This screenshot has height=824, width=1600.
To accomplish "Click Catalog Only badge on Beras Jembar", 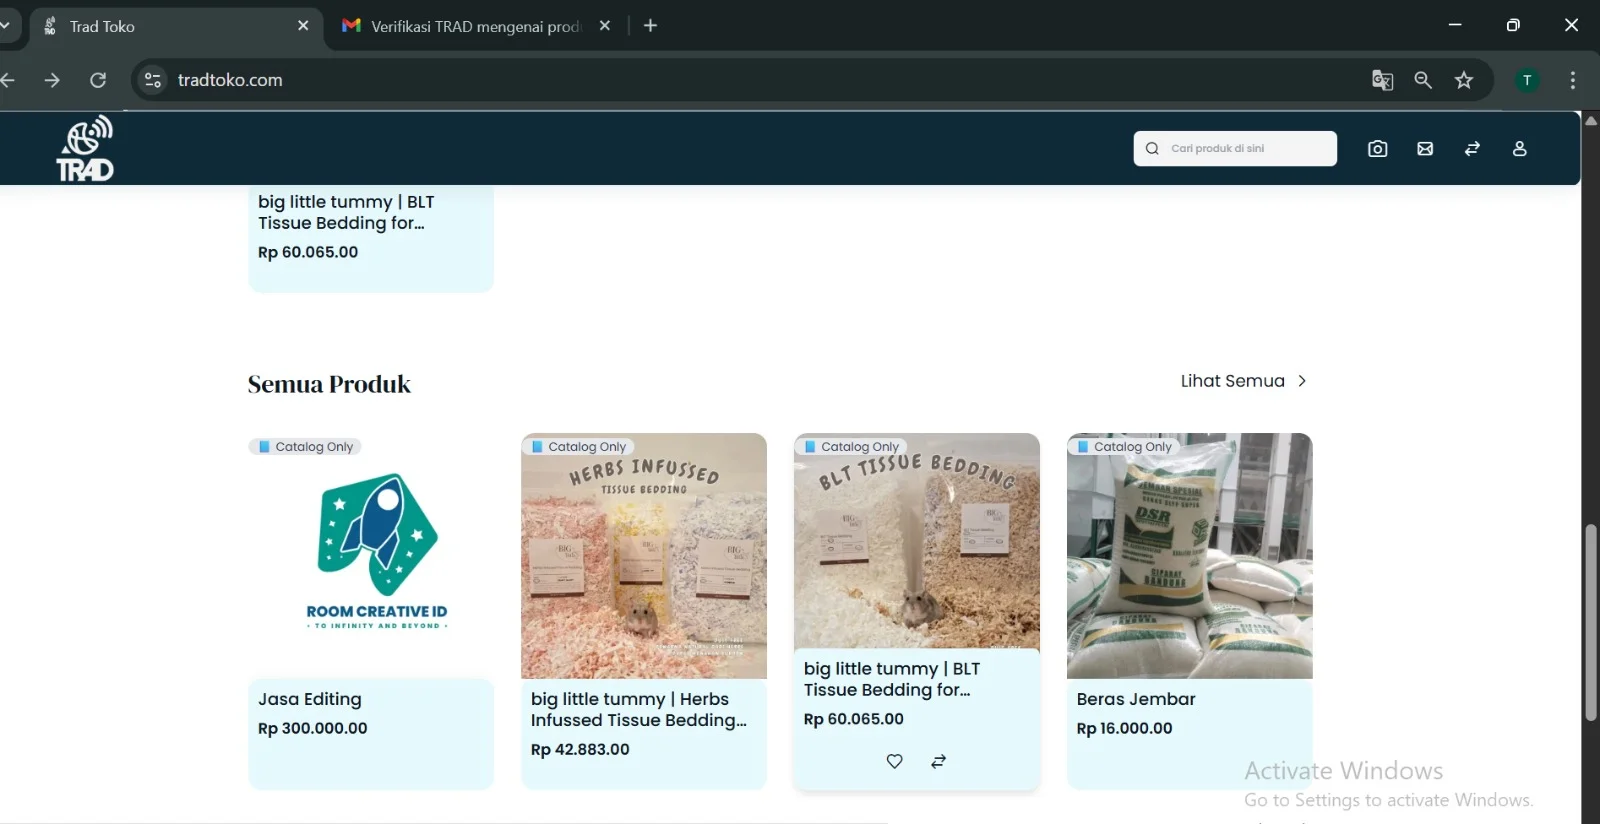I will pyautogui.click(x=1124, y=447).
